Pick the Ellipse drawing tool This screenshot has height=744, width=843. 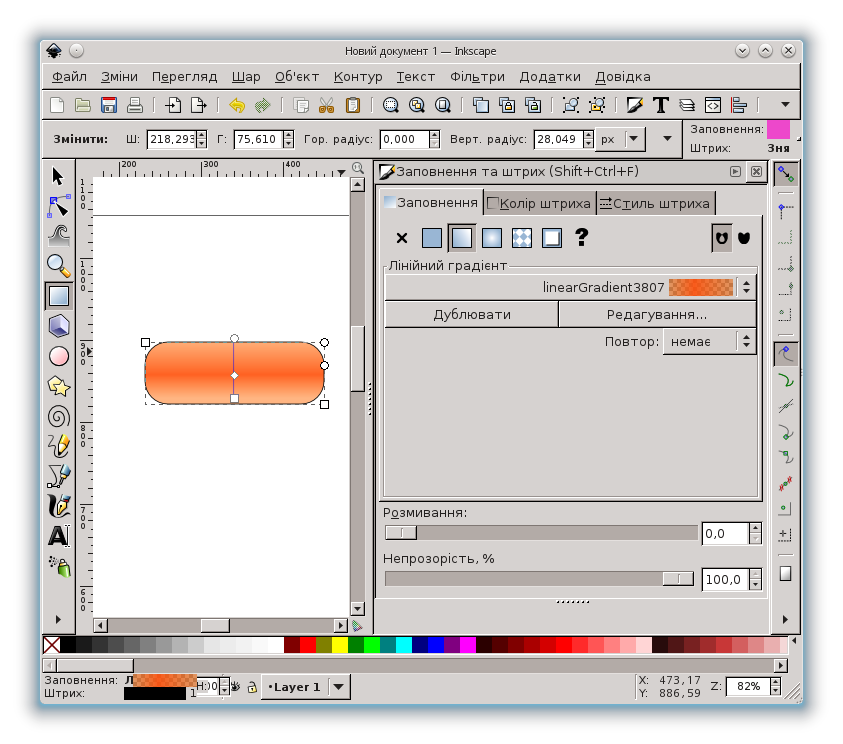[59, 356]
